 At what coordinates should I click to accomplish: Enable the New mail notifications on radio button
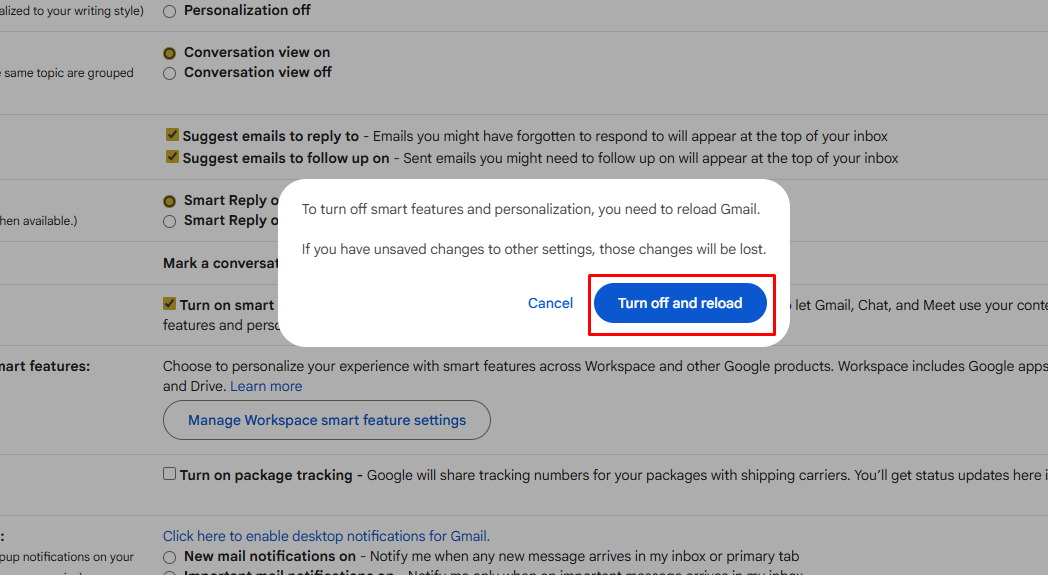169,557
